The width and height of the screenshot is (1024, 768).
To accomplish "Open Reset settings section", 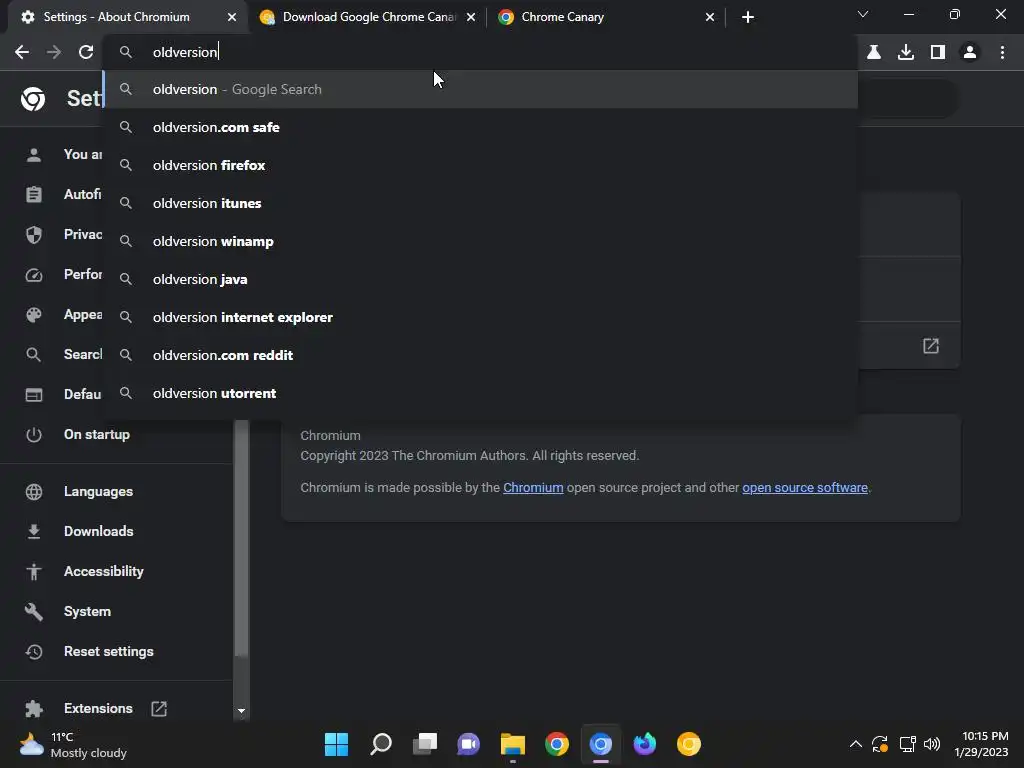I will tap(108, 651).
